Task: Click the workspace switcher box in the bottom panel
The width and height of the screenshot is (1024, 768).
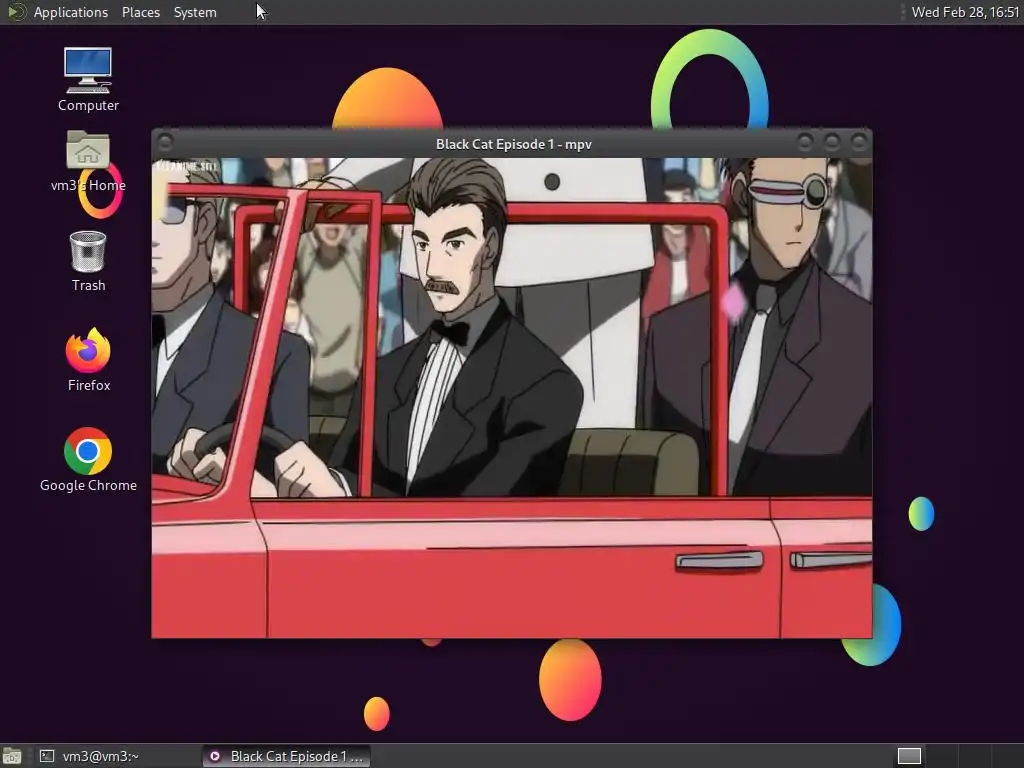Action: point(909,756)
